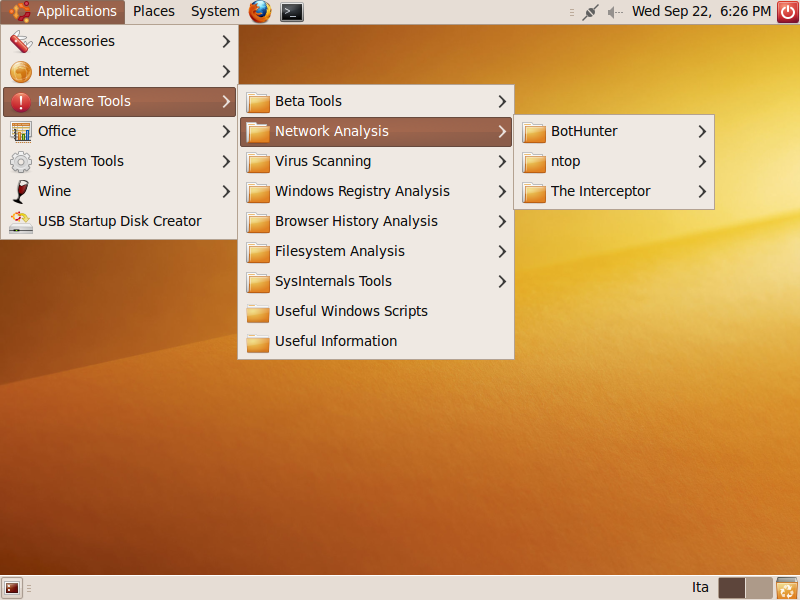Click the Office chart icon

(x=21, y=132)
